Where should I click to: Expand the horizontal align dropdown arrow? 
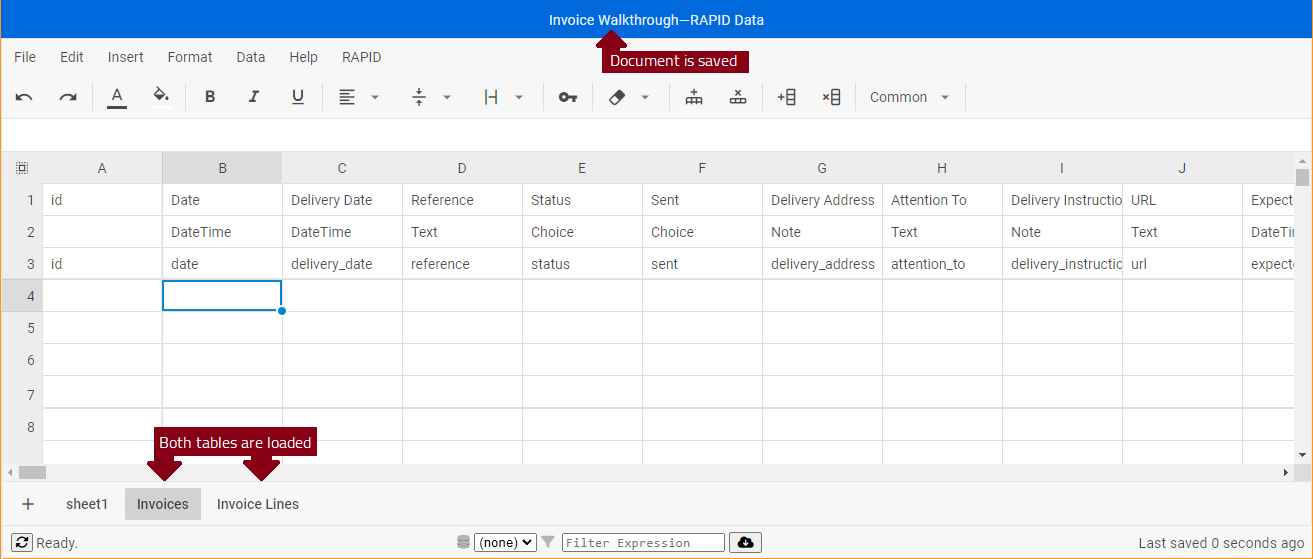point(375,97)
